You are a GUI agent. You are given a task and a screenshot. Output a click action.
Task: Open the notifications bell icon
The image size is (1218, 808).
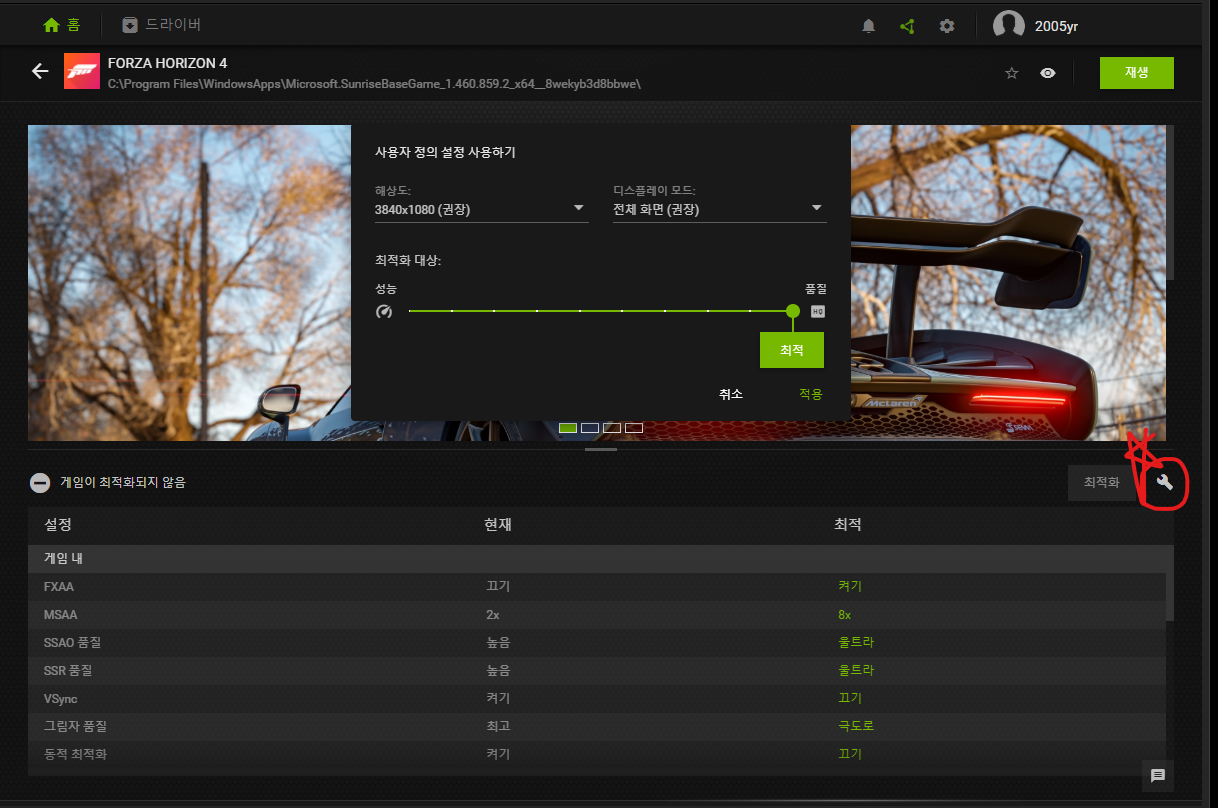coord(868,27)
